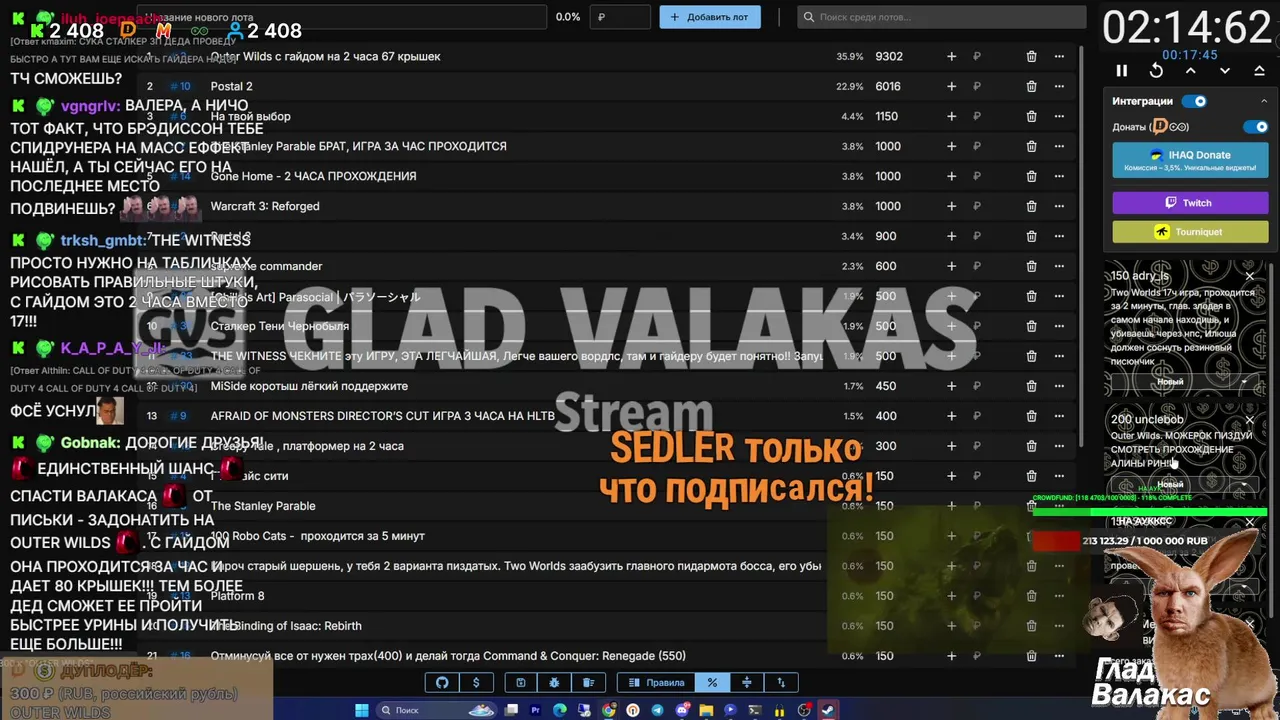Click the double-up arrow timer icon
1280x720 pixels.
coord(1259,71)
